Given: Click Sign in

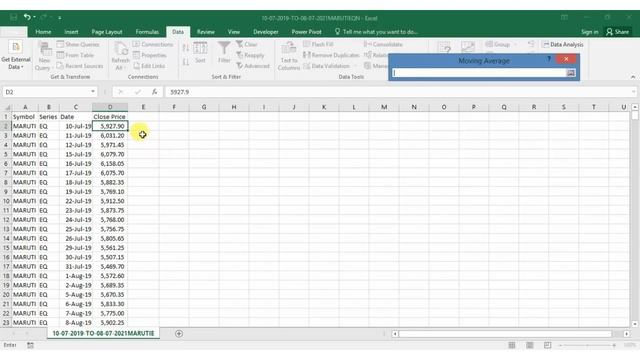Looking at the screenshot, I should click(590, 32).
